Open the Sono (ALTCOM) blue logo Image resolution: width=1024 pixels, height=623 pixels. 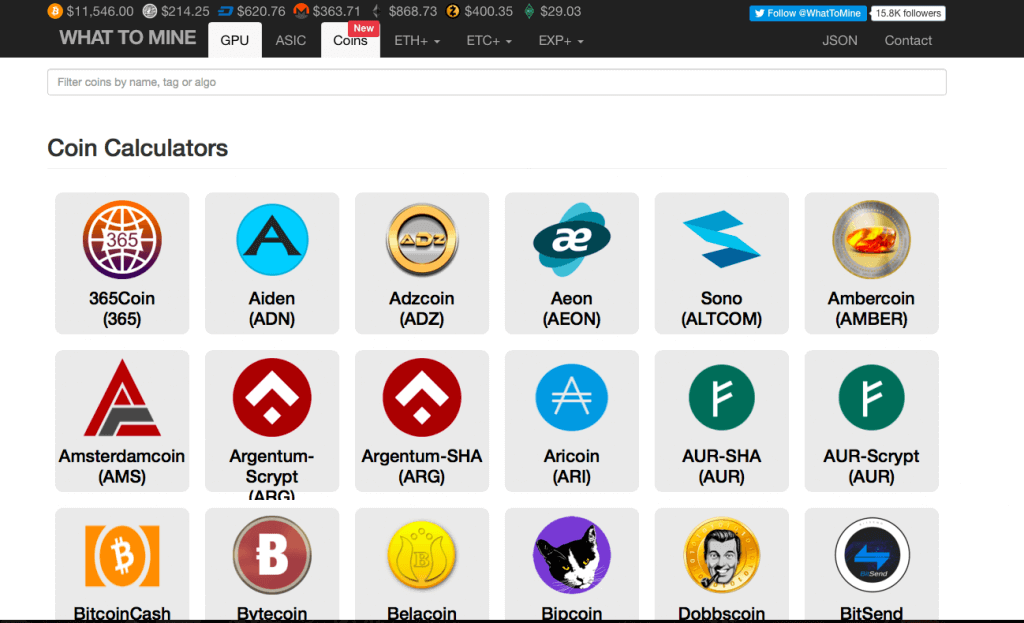[x=722, y=240]
